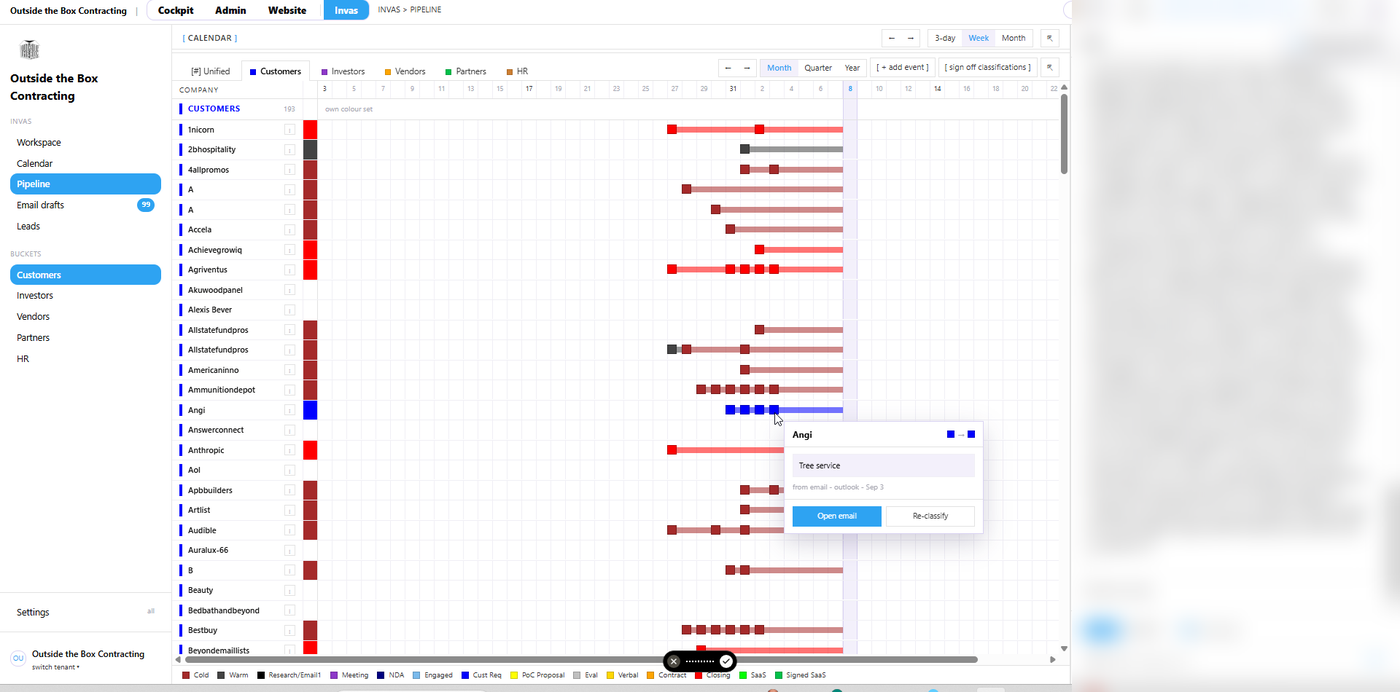This screenshot has height=692, width=1400.
Task: Open the info icon beside Angi
Action: point(290,410)
